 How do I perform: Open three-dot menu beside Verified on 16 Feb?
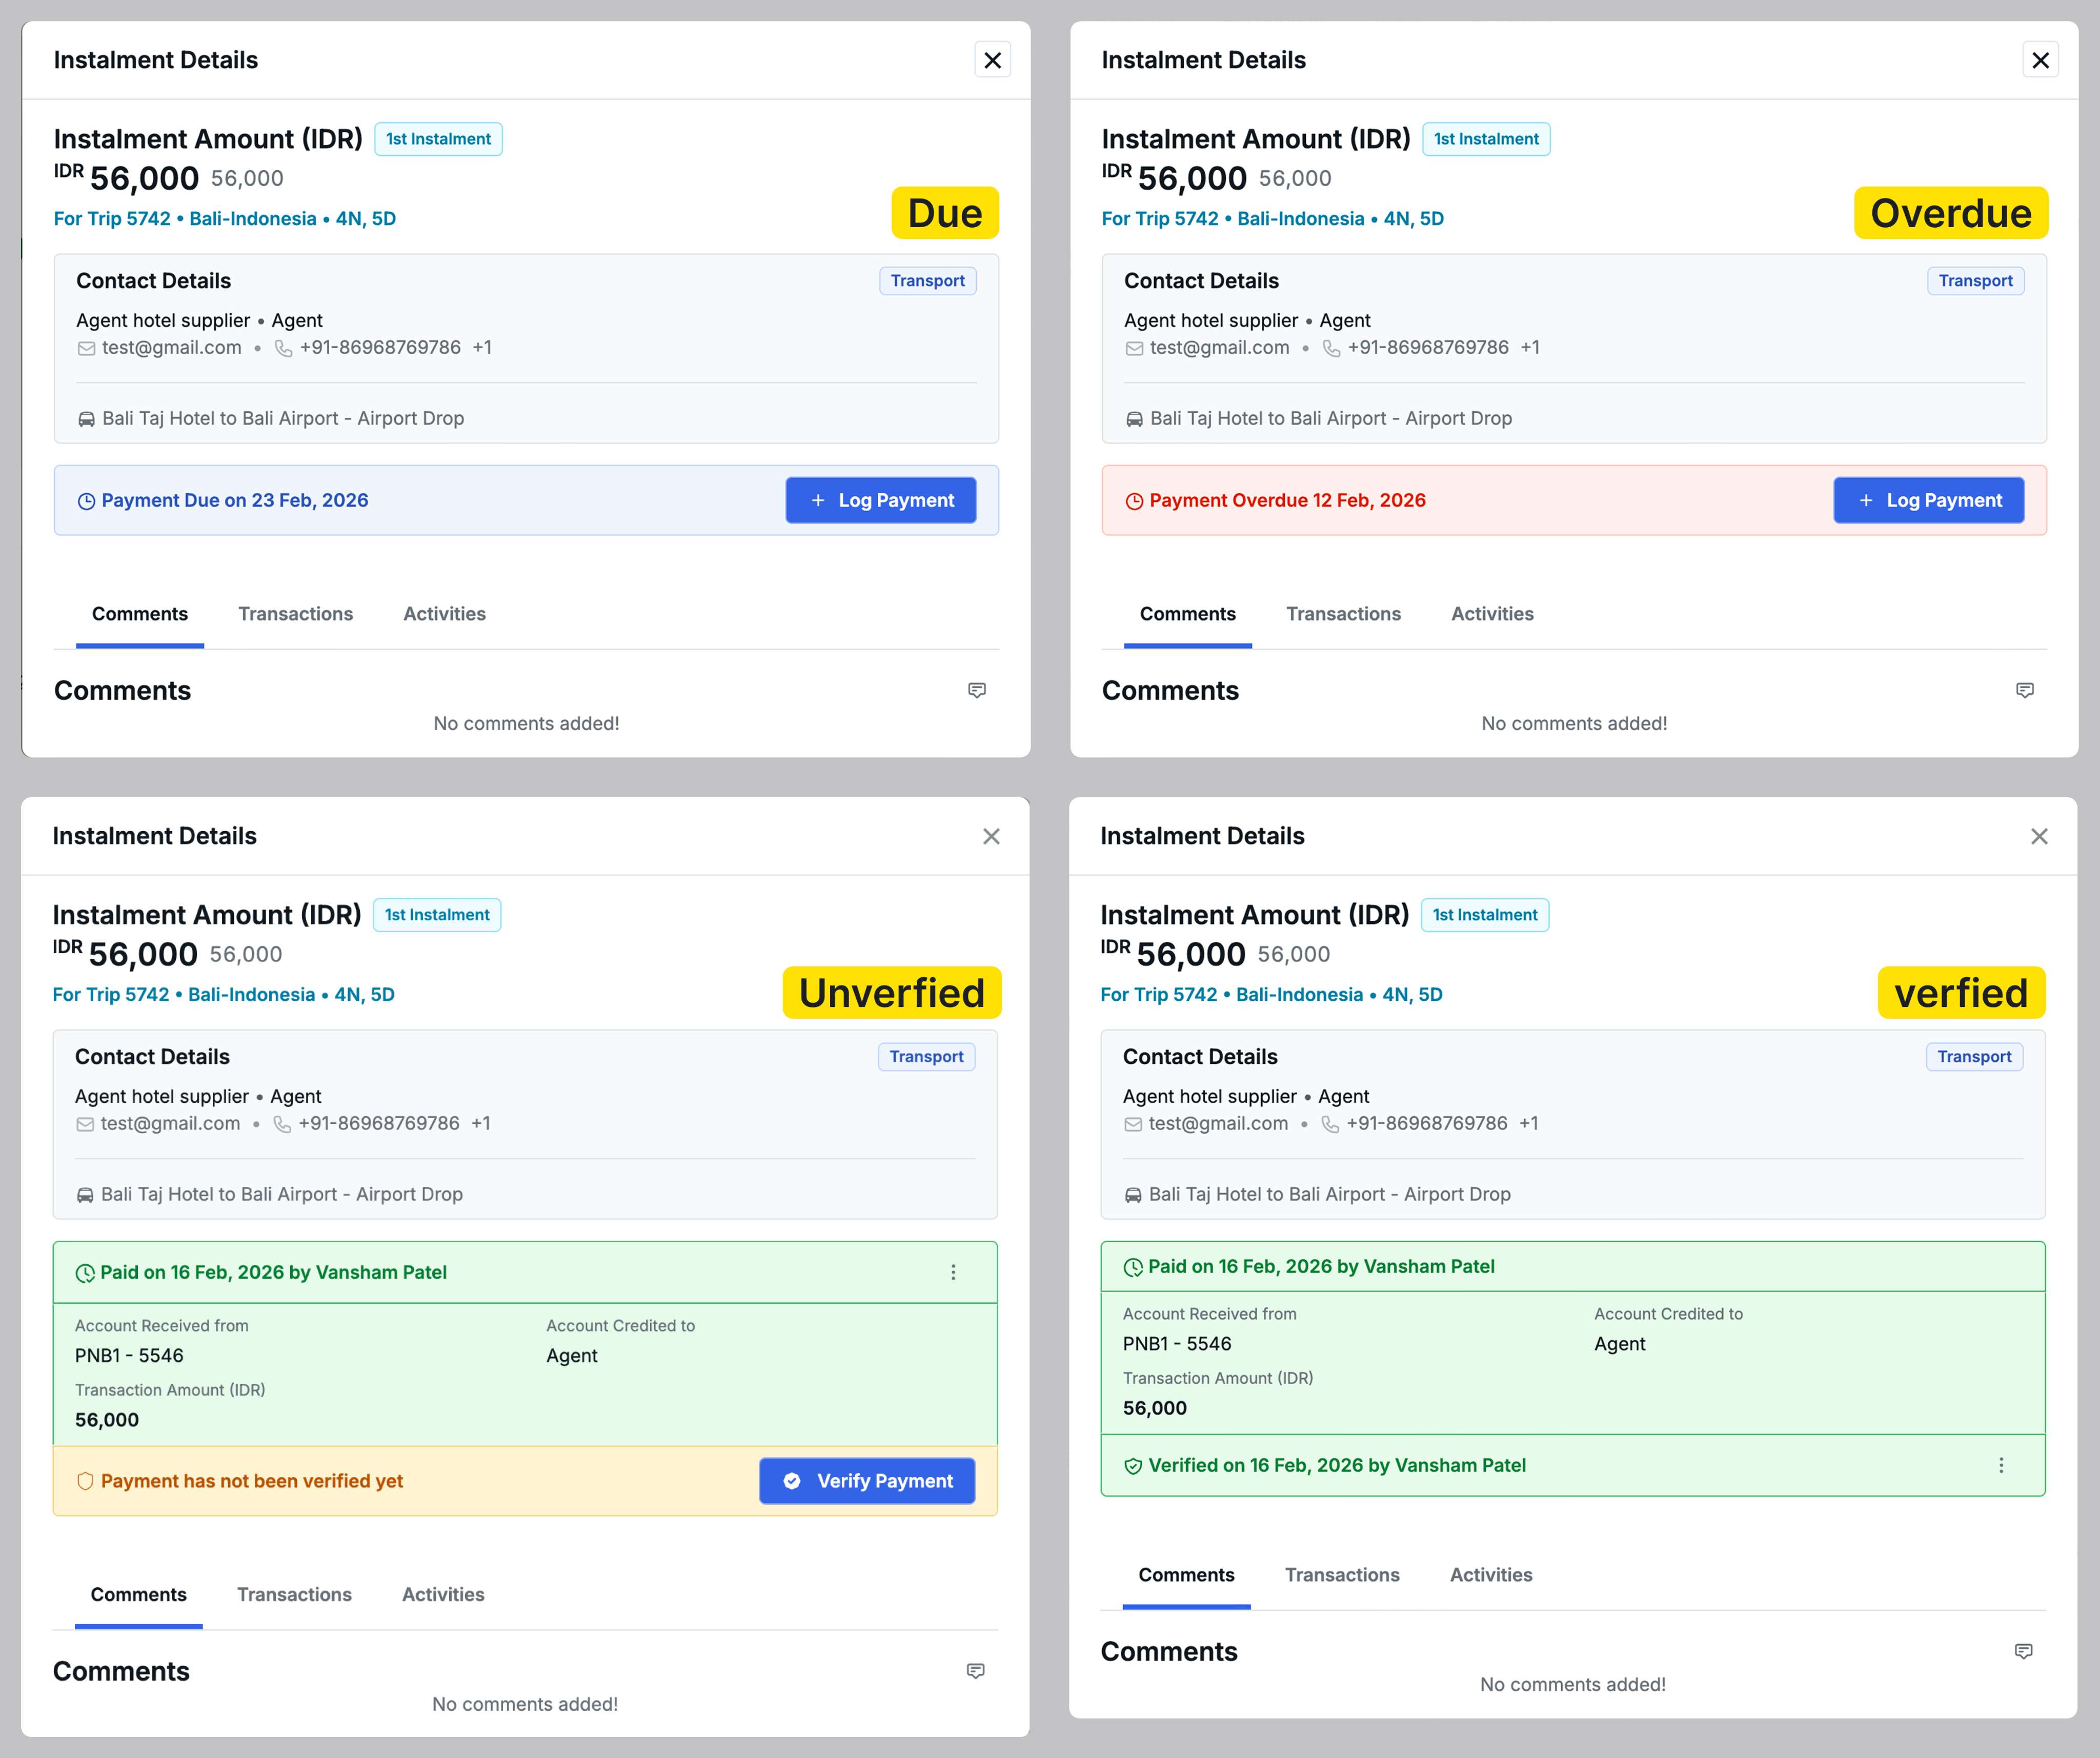[x=2001, y=1465]
